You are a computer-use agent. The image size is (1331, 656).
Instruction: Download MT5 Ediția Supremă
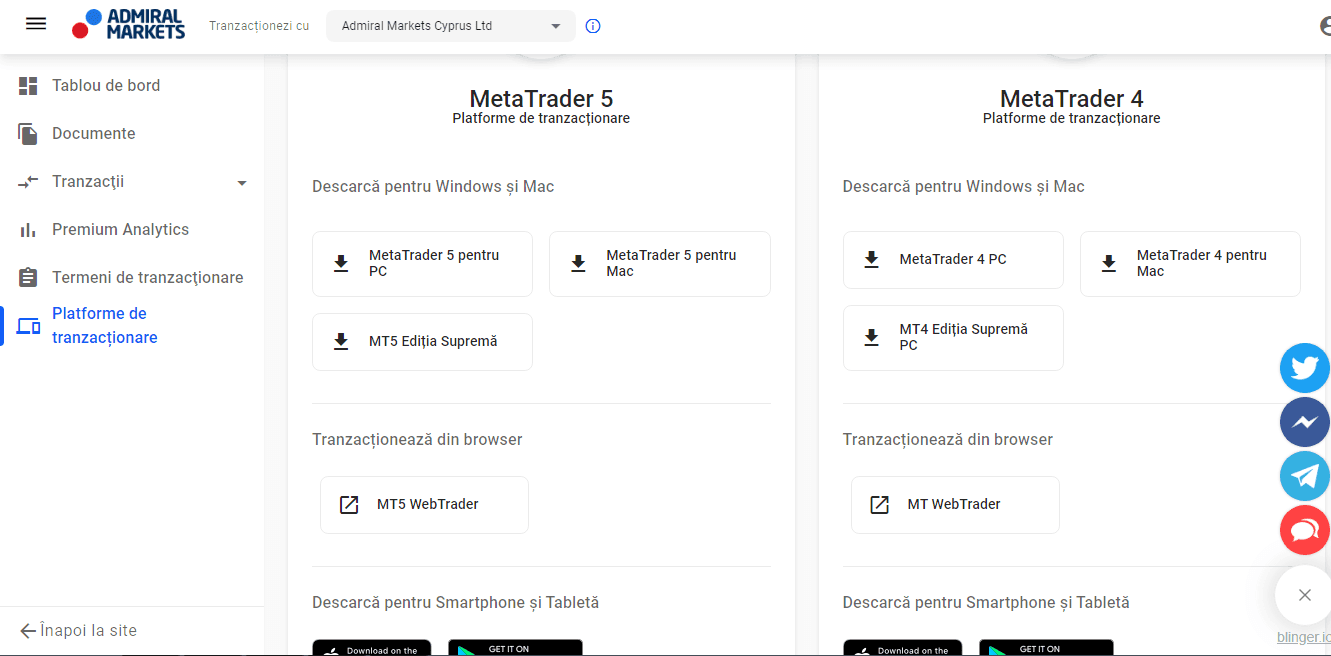point(422,341)
